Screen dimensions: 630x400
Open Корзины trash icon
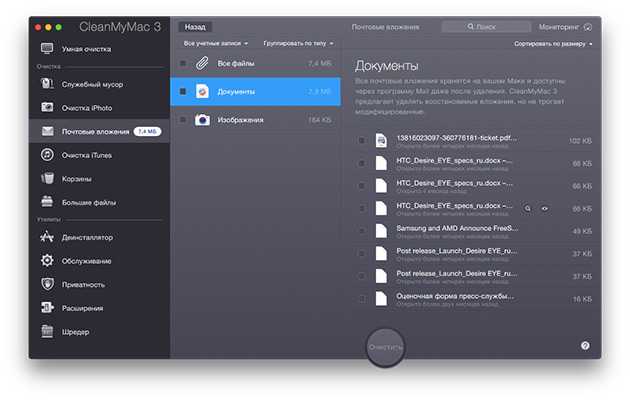47,178
